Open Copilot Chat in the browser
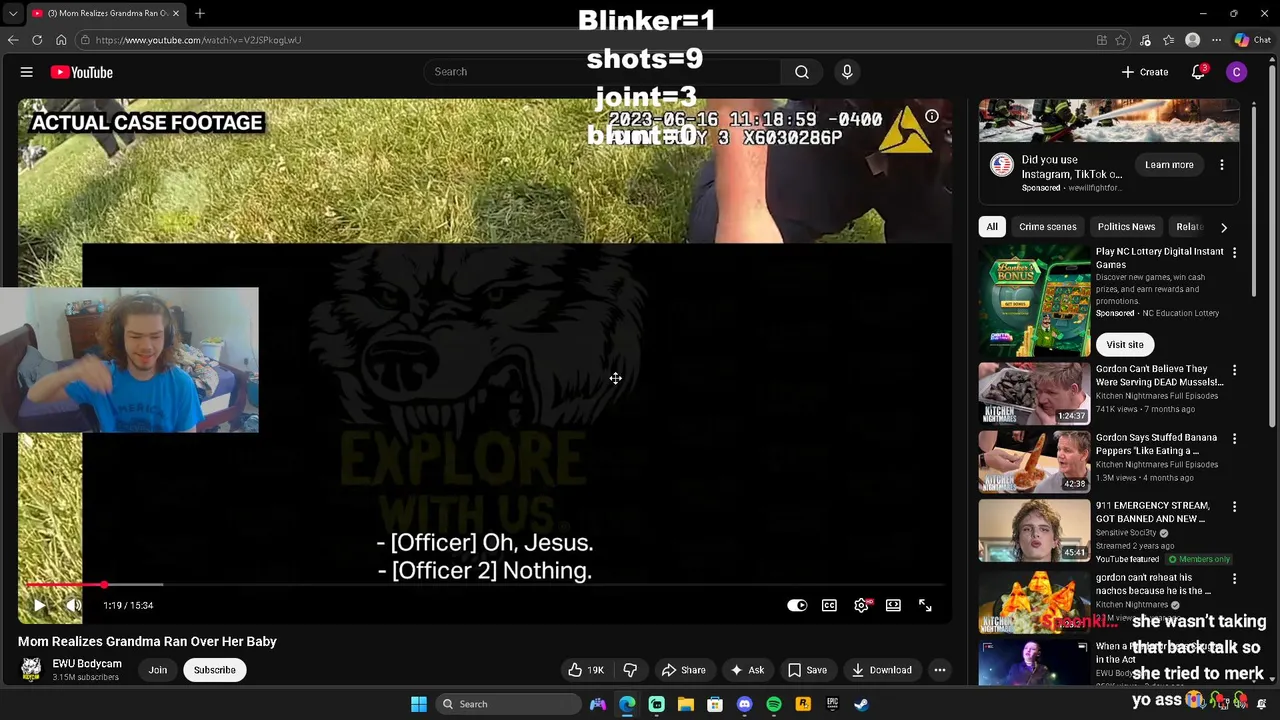This screenshot has height=720, width=1280. pos(1253,40)
